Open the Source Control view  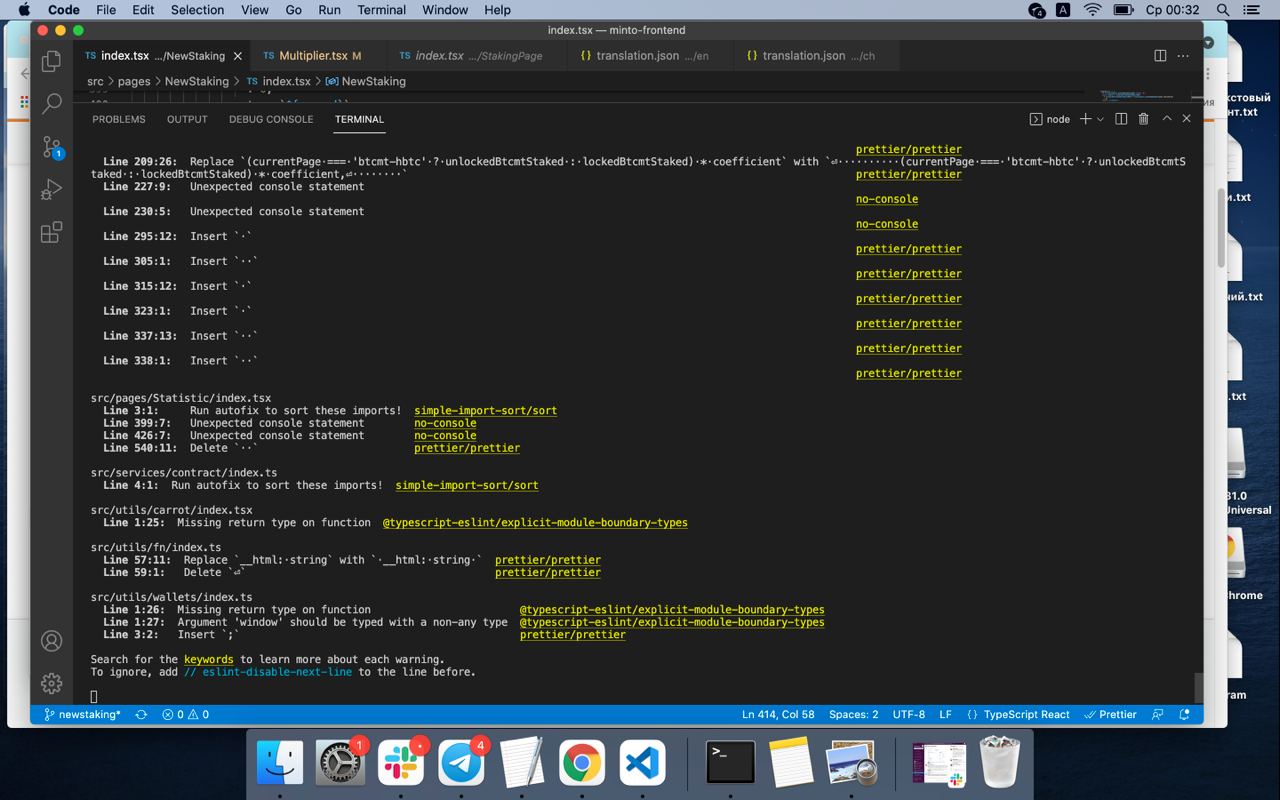[x=52, y=148]
